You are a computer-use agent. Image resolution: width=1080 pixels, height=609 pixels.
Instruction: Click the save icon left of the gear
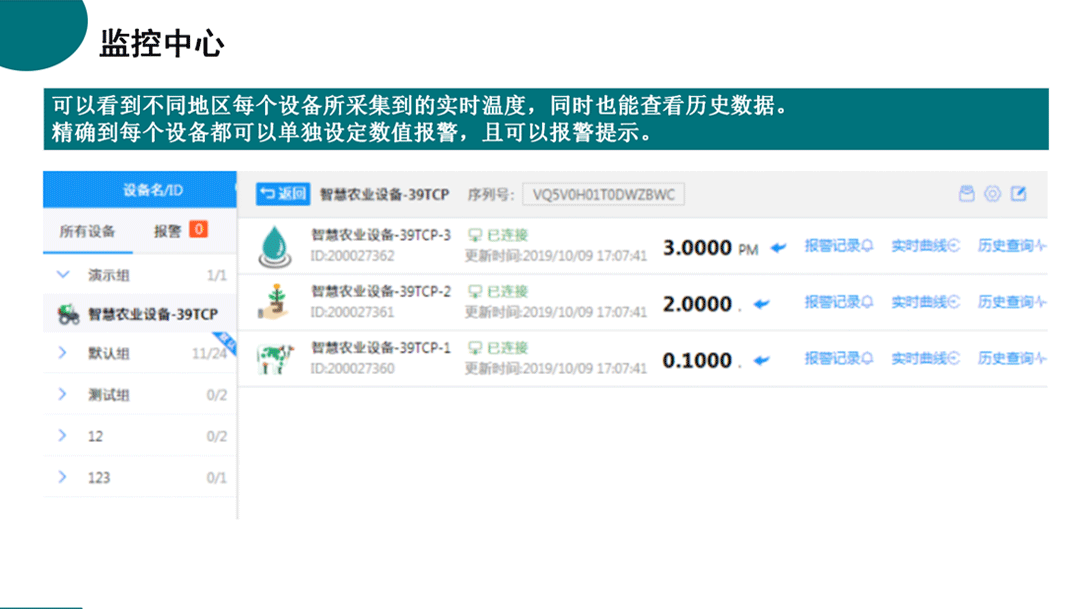click(966, 194)
